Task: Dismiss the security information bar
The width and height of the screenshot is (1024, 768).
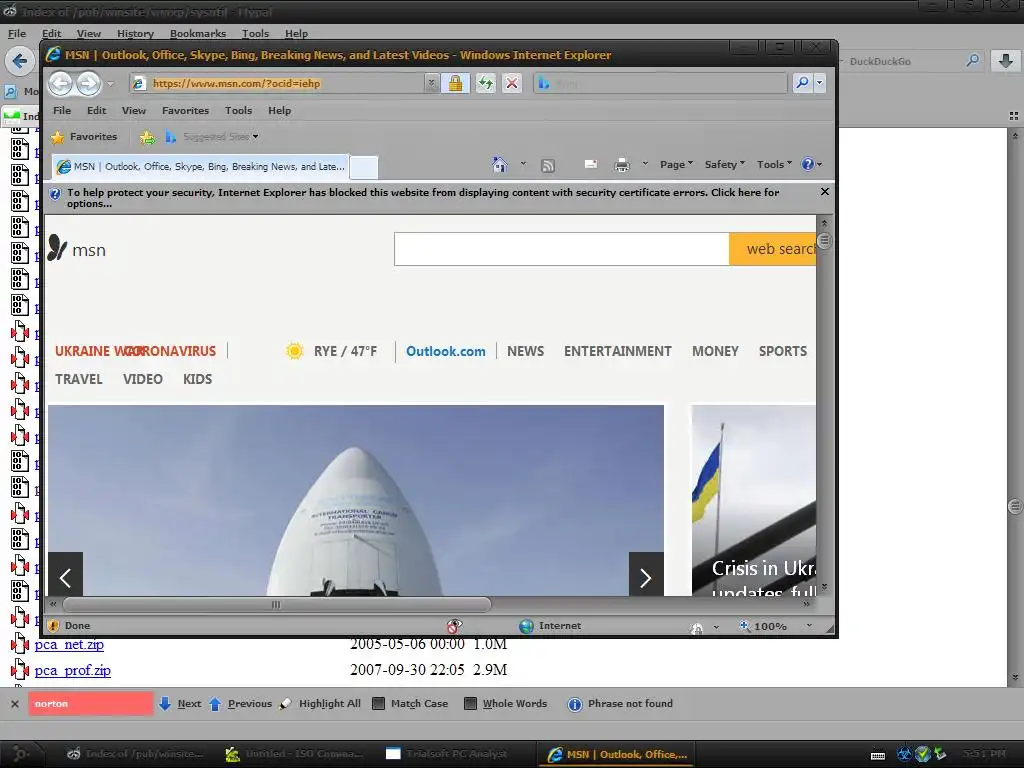Action: (x=825, y=191)
